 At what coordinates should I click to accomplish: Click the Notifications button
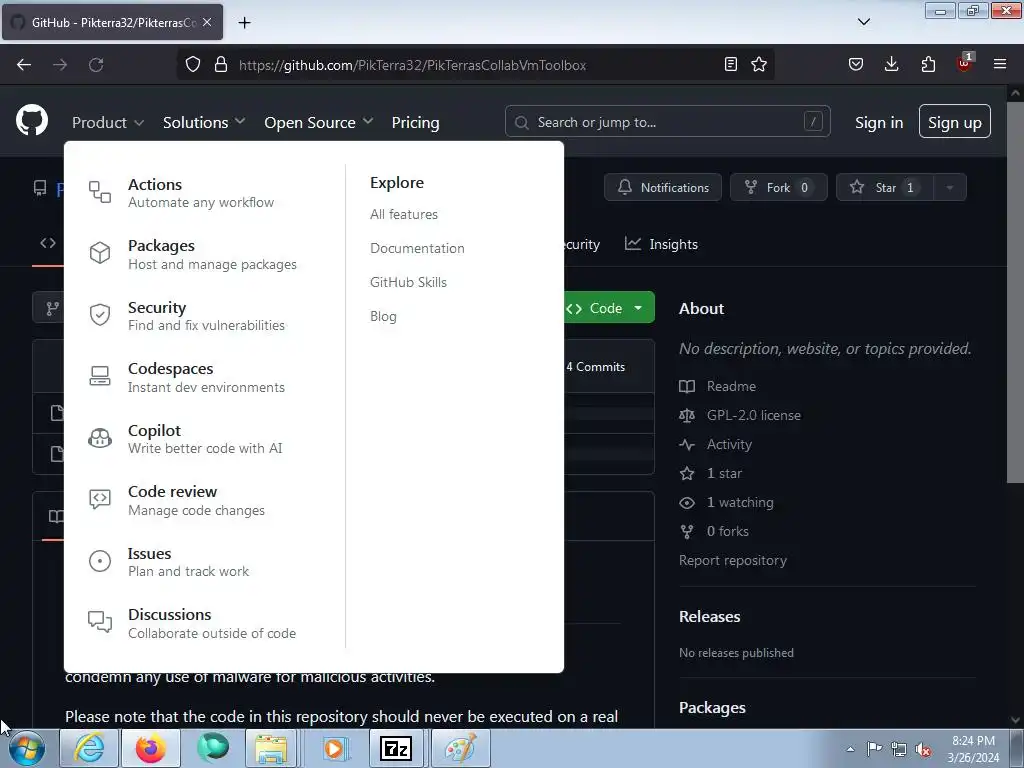(663, 187)
